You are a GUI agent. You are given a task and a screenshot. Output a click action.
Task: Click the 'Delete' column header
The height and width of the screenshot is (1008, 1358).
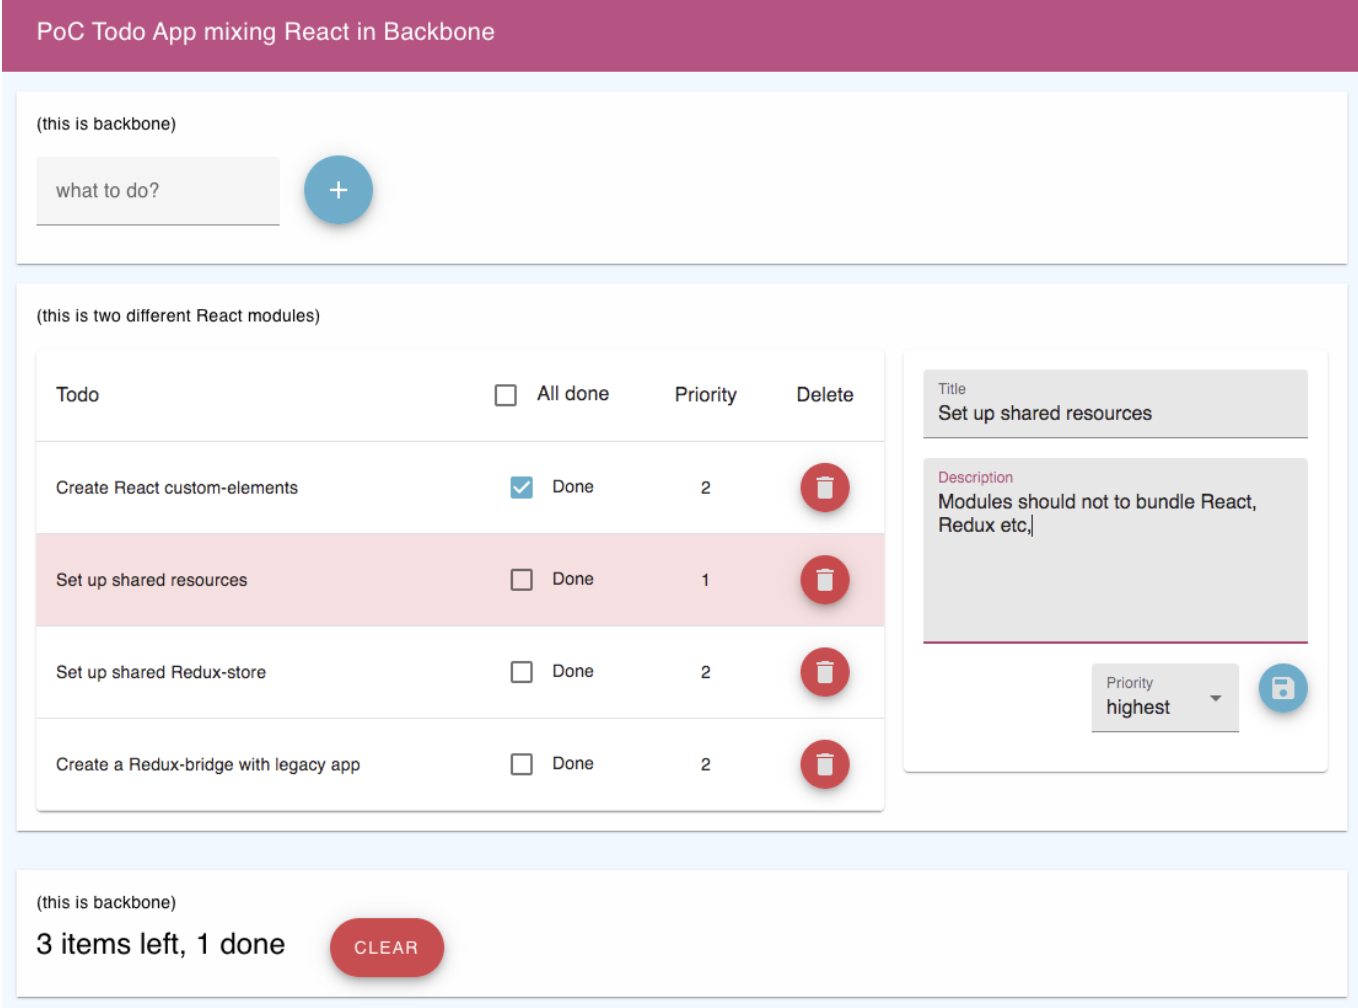(x=824, y=394)
